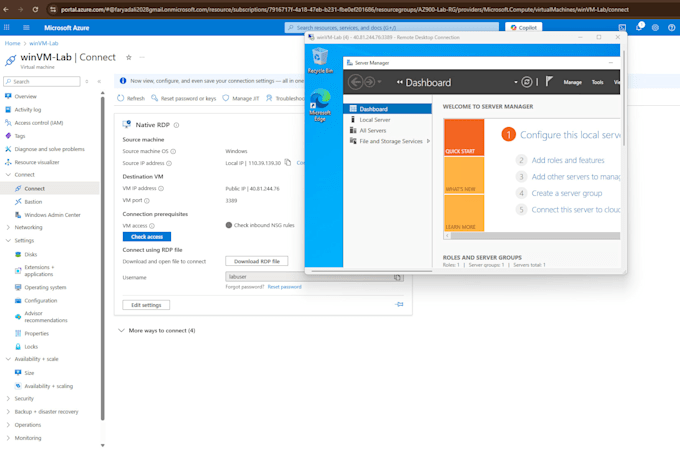Click Server Manager refresh icon

526,82
